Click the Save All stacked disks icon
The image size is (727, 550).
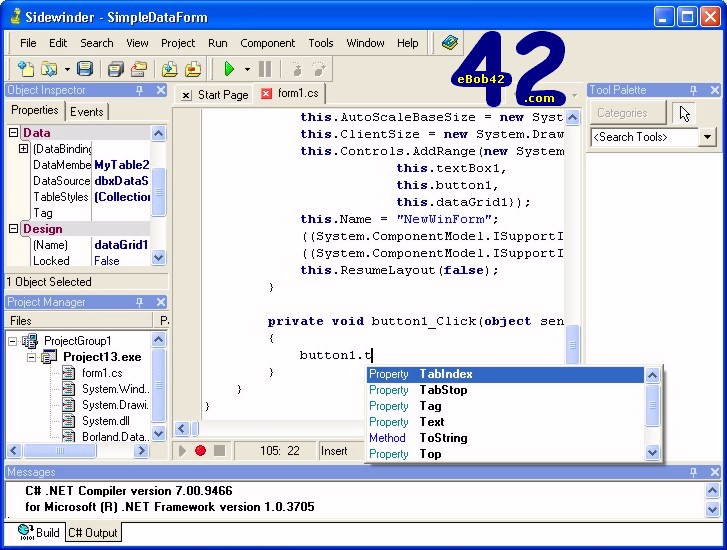pos(115,69)
